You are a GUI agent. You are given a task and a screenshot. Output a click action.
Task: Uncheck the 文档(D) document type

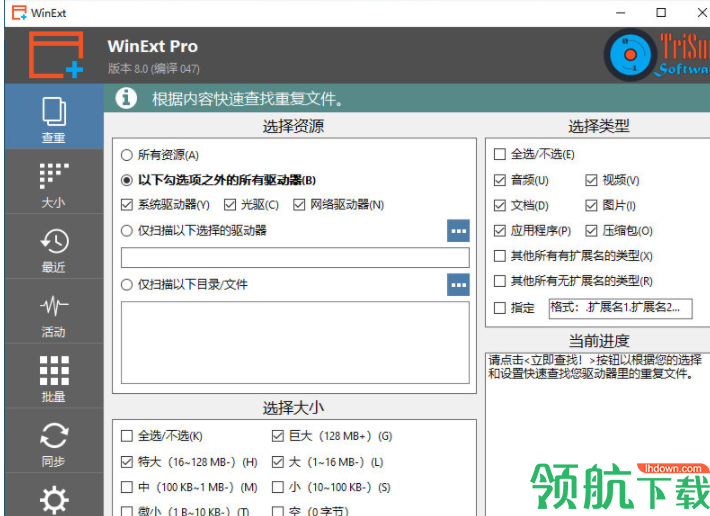click(499, 206)
